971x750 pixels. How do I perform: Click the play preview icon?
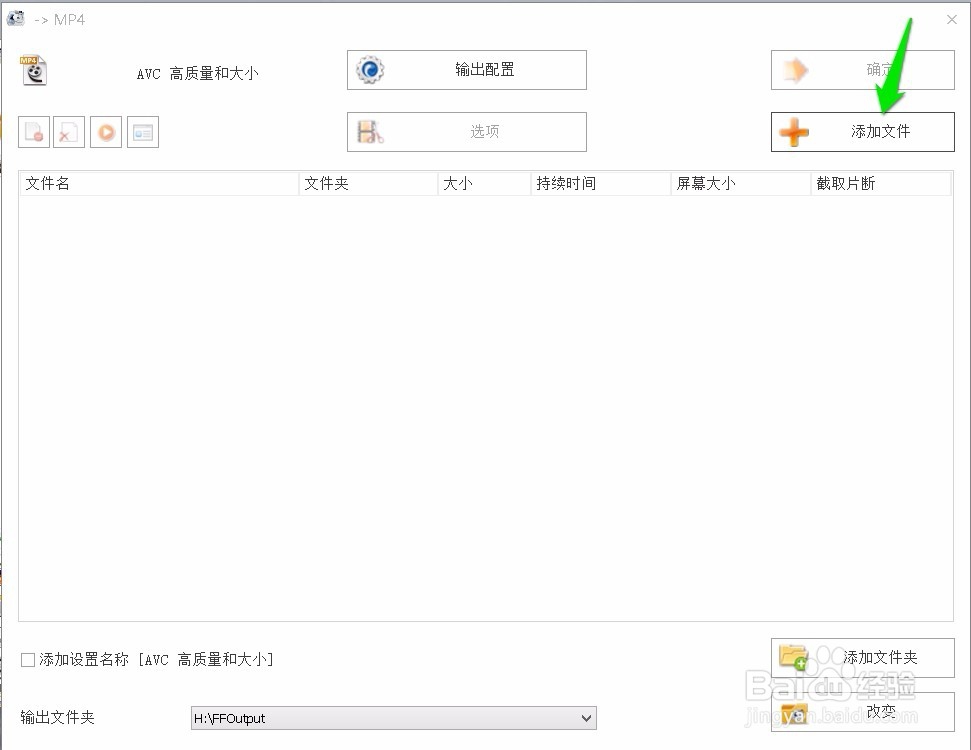pos(105,131)
